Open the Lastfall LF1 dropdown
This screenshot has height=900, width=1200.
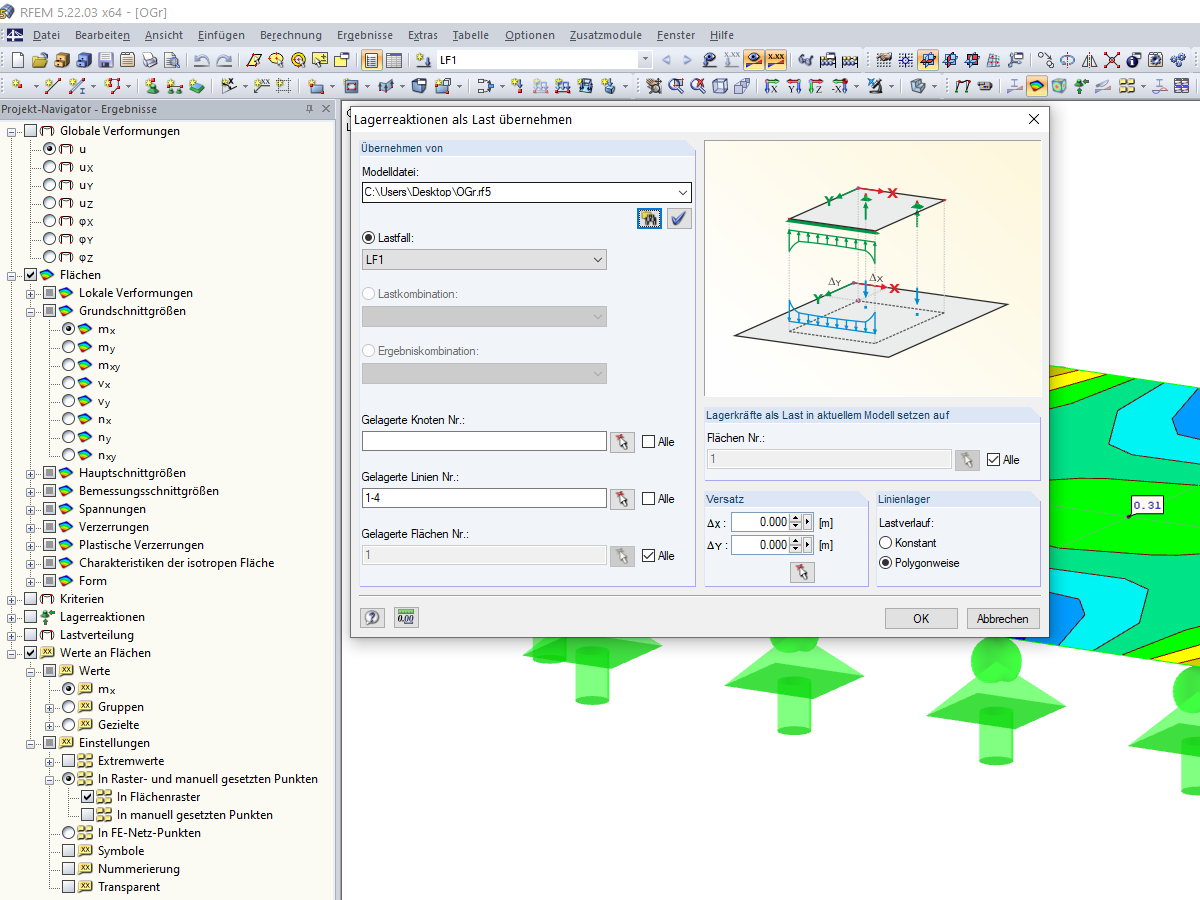click(598, 260)
